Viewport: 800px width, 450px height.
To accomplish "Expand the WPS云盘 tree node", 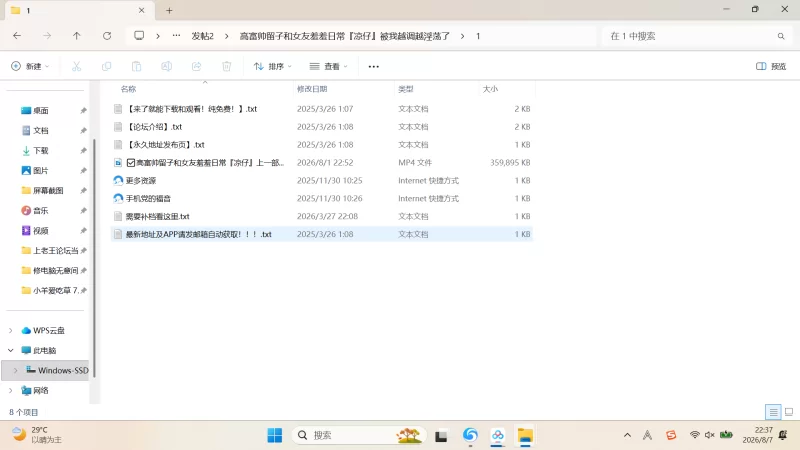I will (11, 331).
